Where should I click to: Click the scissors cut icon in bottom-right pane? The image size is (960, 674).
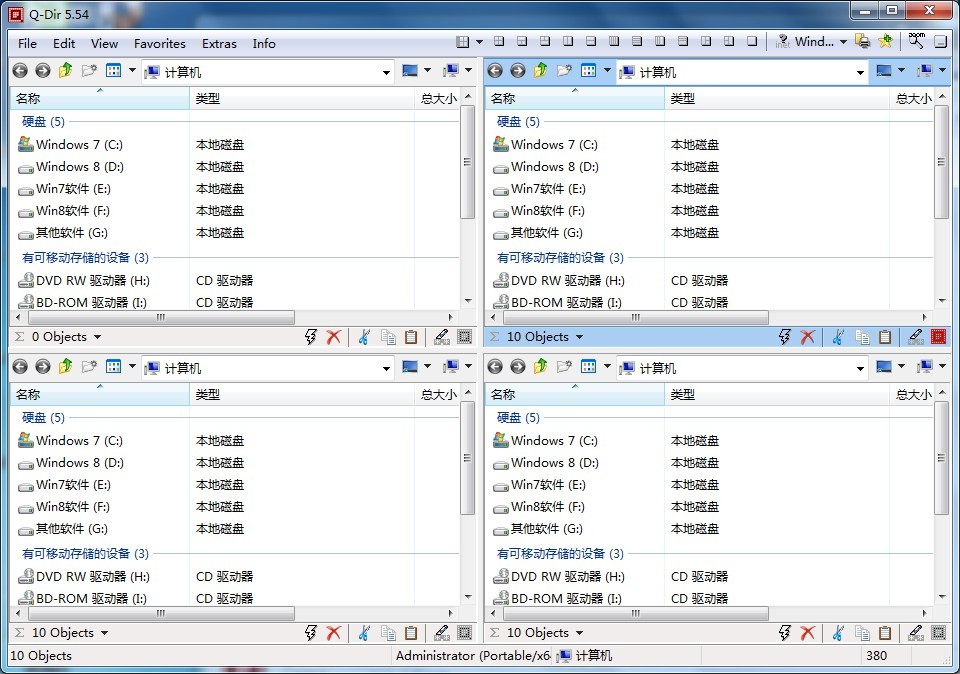pyautogui.click(x=838, y=633)
